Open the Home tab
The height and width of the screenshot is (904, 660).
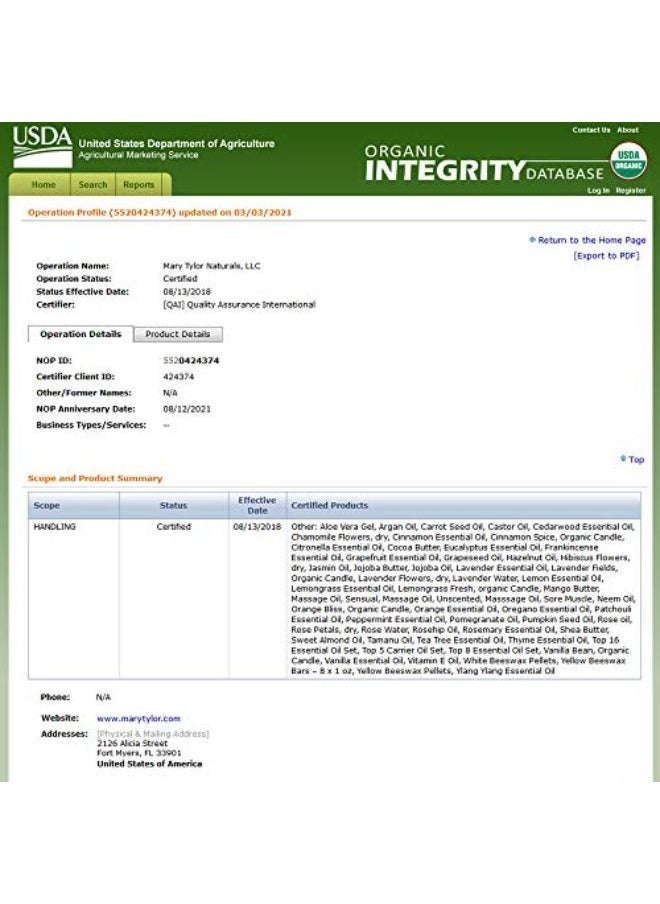(x=43, y=185)
